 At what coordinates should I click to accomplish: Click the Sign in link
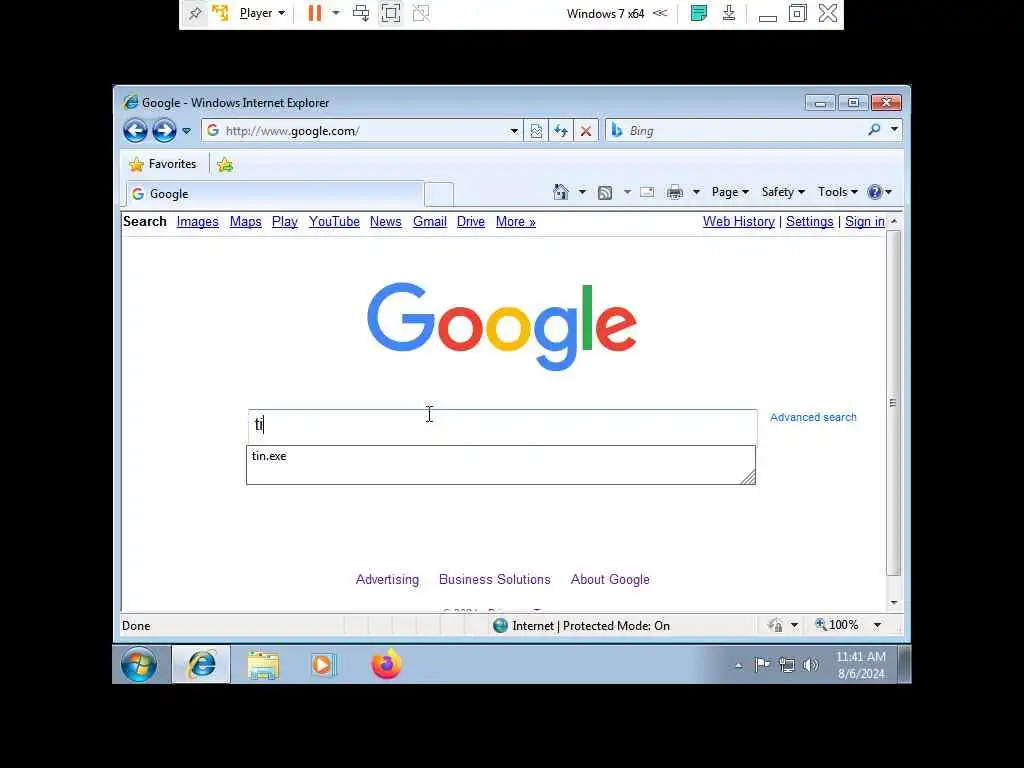pos(865,221)
